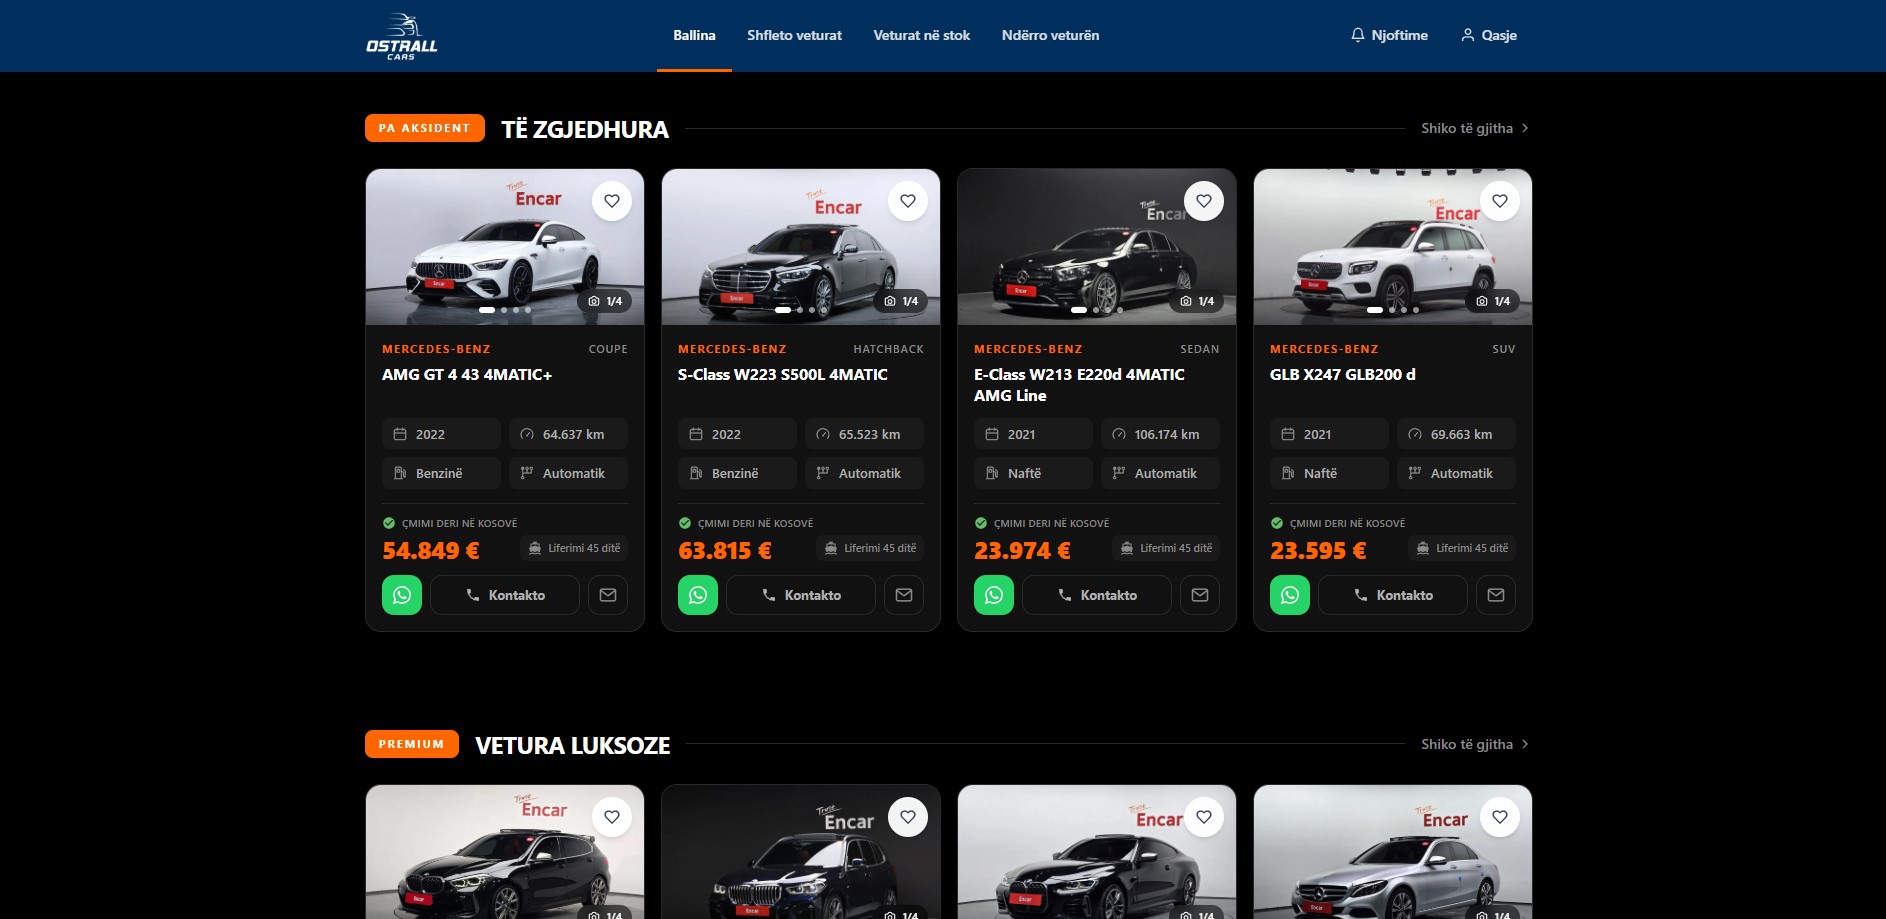The image size is (1886, 919).
Task: Click the PREMIUM badge
Action: 412,744
